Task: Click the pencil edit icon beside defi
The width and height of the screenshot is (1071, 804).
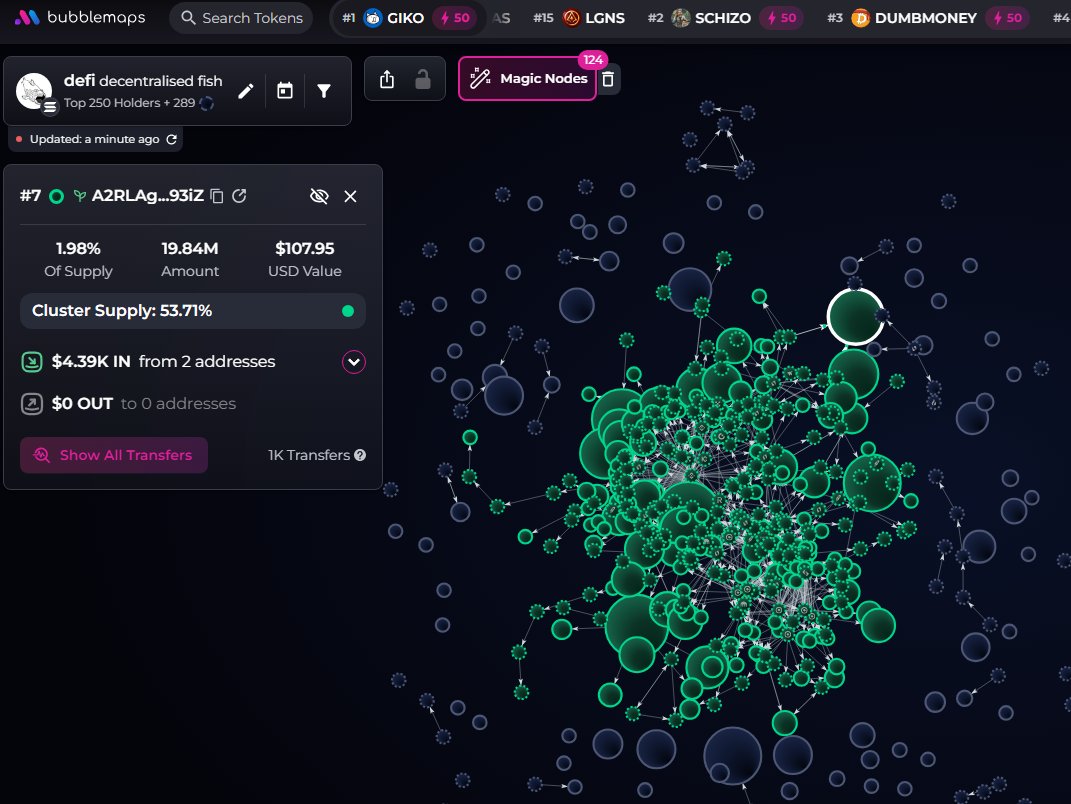Action: (x=246, y=91)
